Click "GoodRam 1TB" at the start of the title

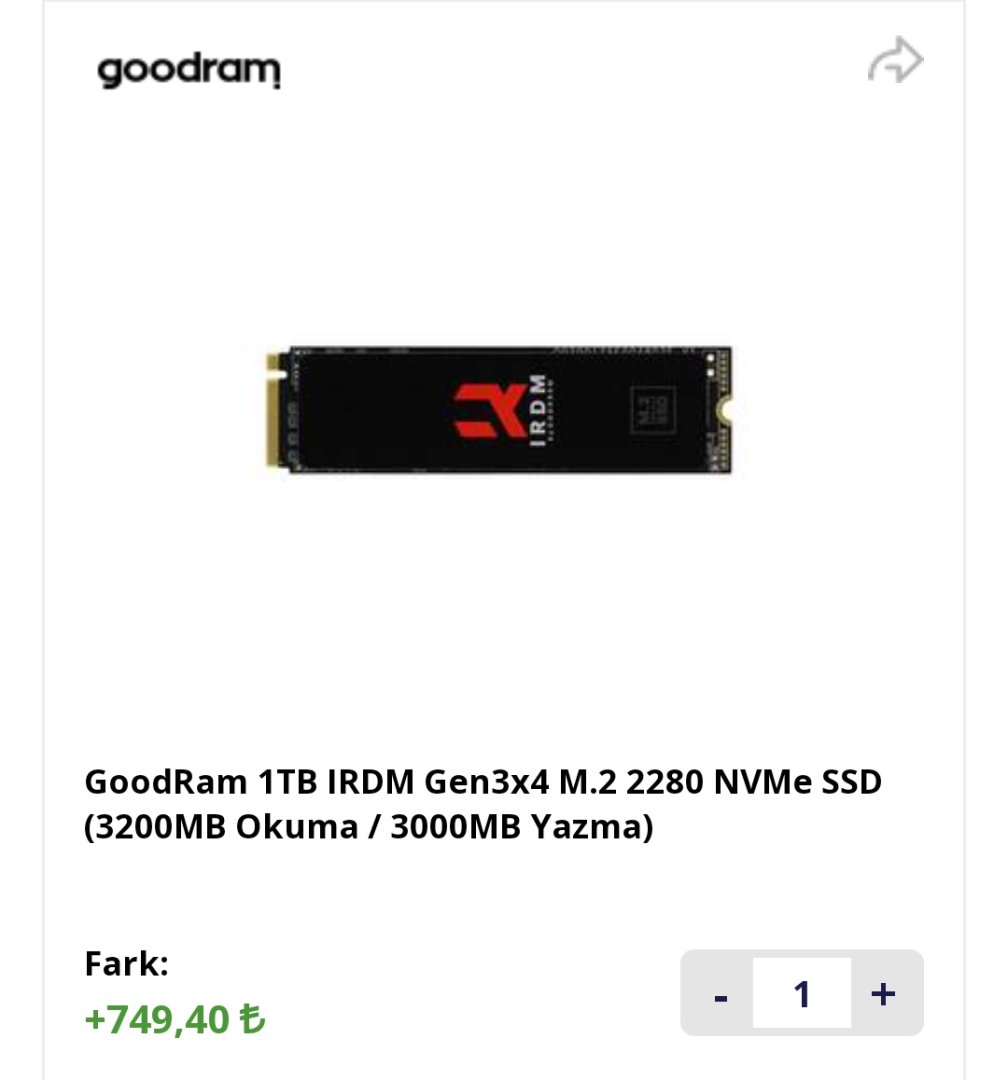(x=201, y=782)
